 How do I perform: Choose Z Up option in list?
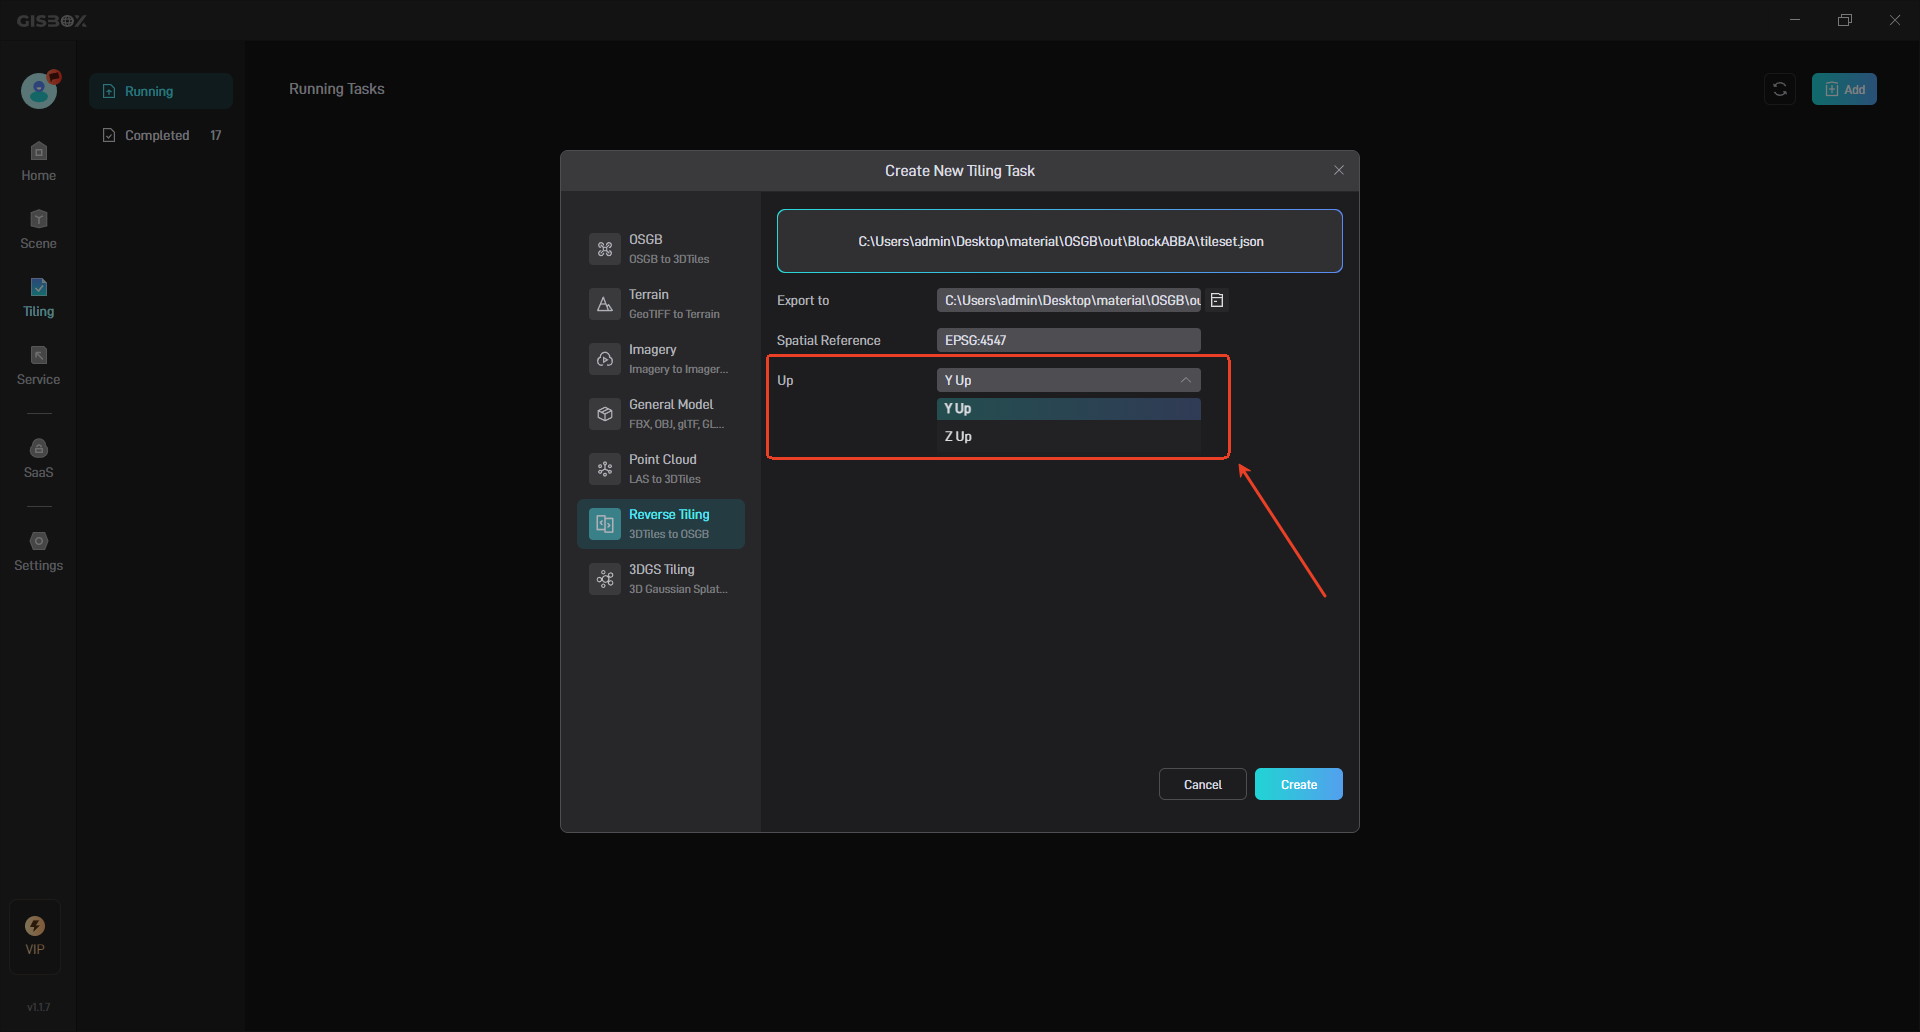pyautogui.click(x=1069, y=436)
